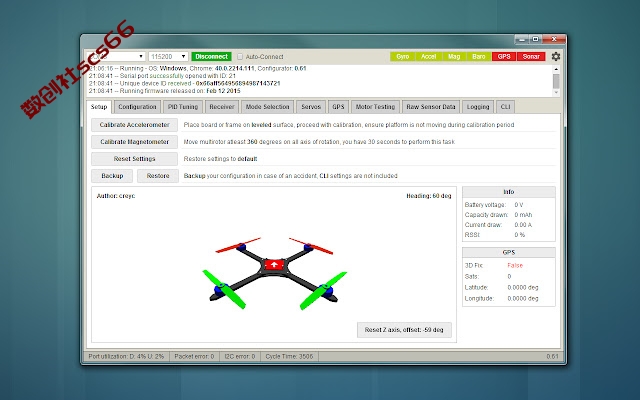The image size is (640, 400).
Task: Click the Accel sensor indicator
Action: click(x=428, y=56)
